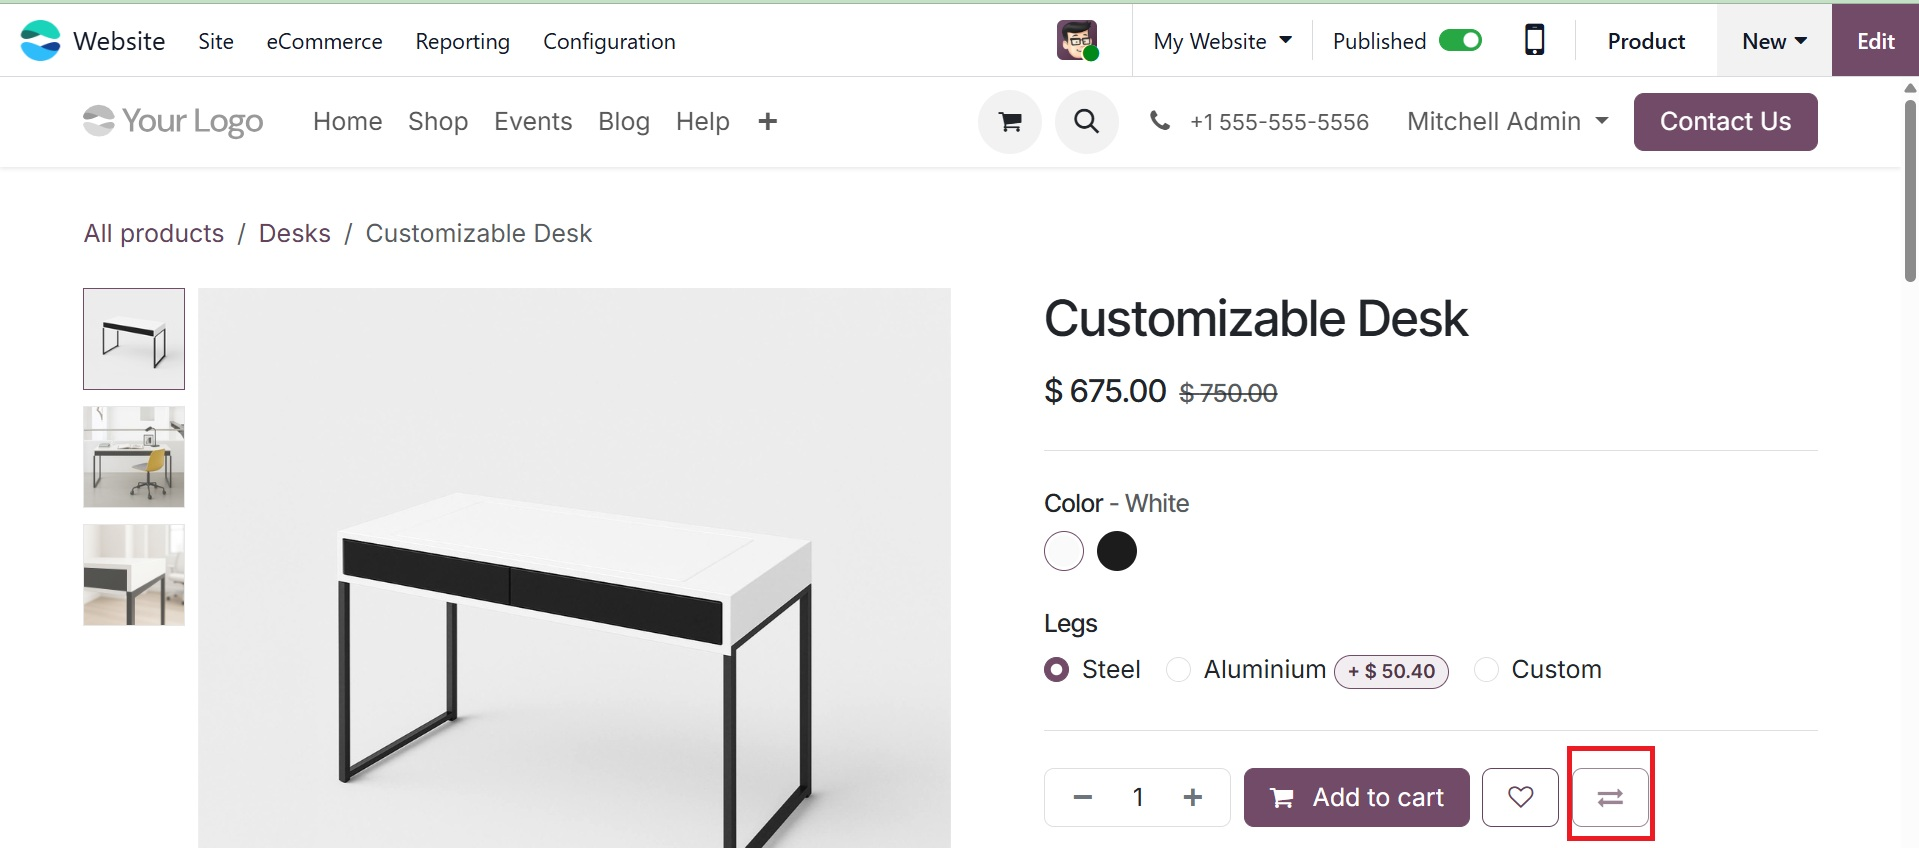1919x848 pixels.
Task: Open the eCommerce menu
Action: coord(324,41)
